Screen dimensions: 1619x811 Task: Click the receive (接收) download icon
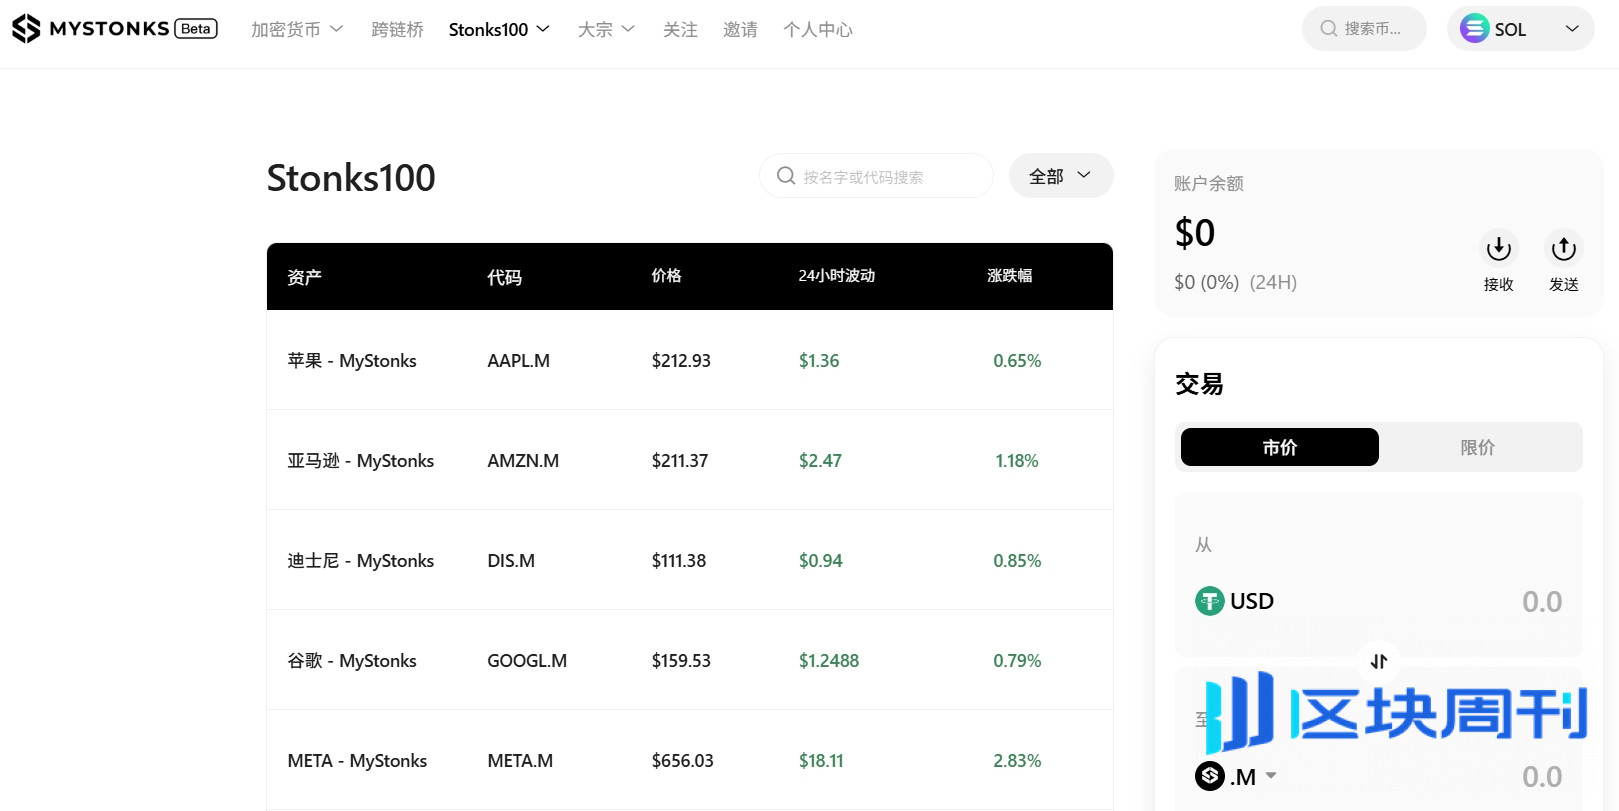click(x=1498, y=248)
